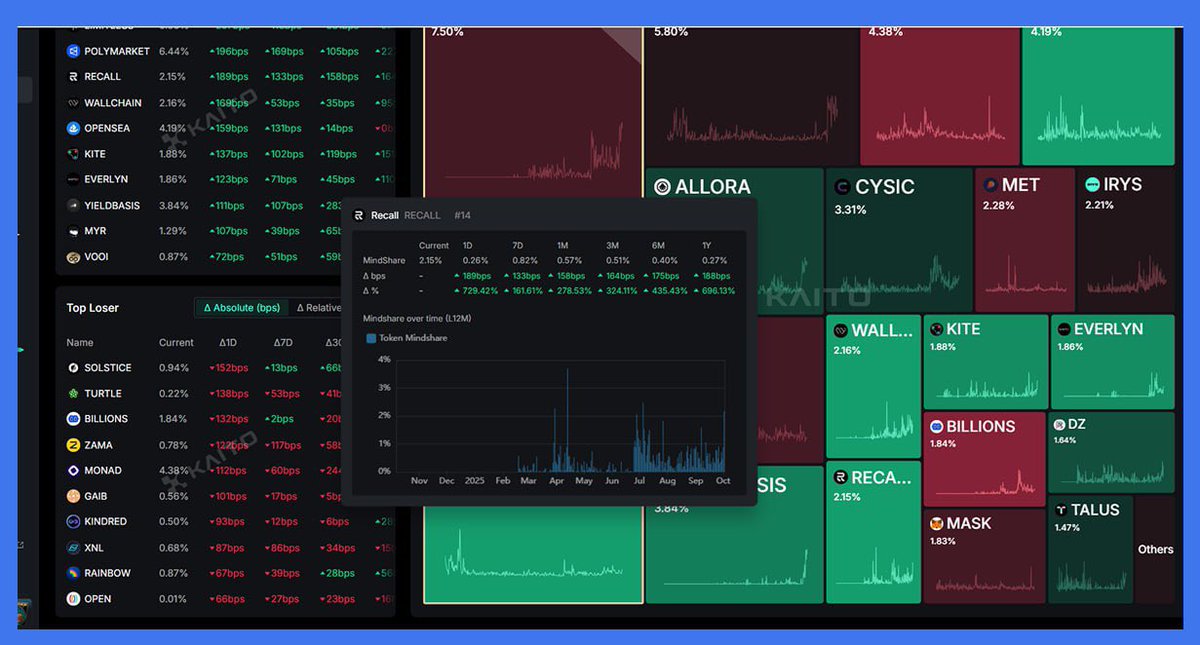Click the DZ logo in treemap
Screen dimensions: 1200x645
pyautogui.click(x=1058, y=425)
